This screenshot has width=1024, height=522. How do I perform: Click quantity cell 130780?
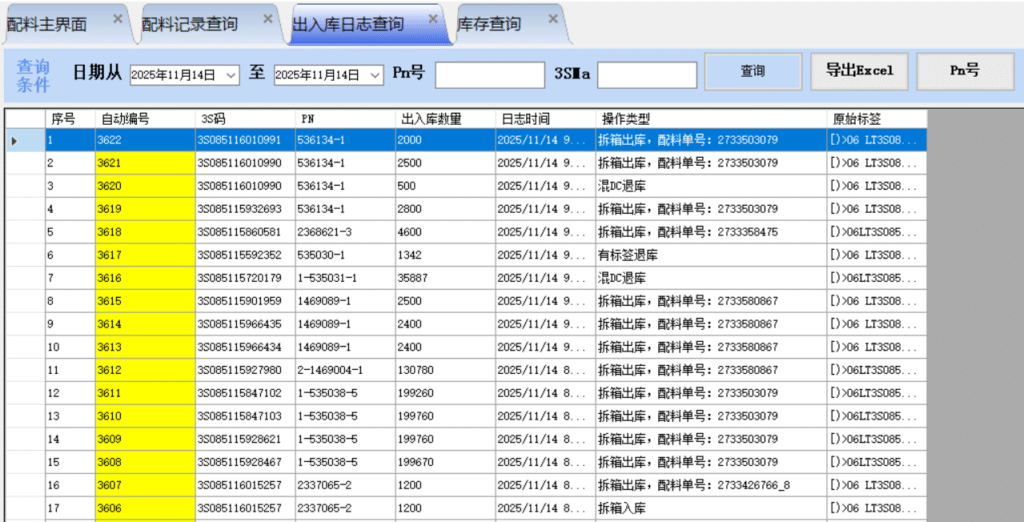[x=445, y=370]
